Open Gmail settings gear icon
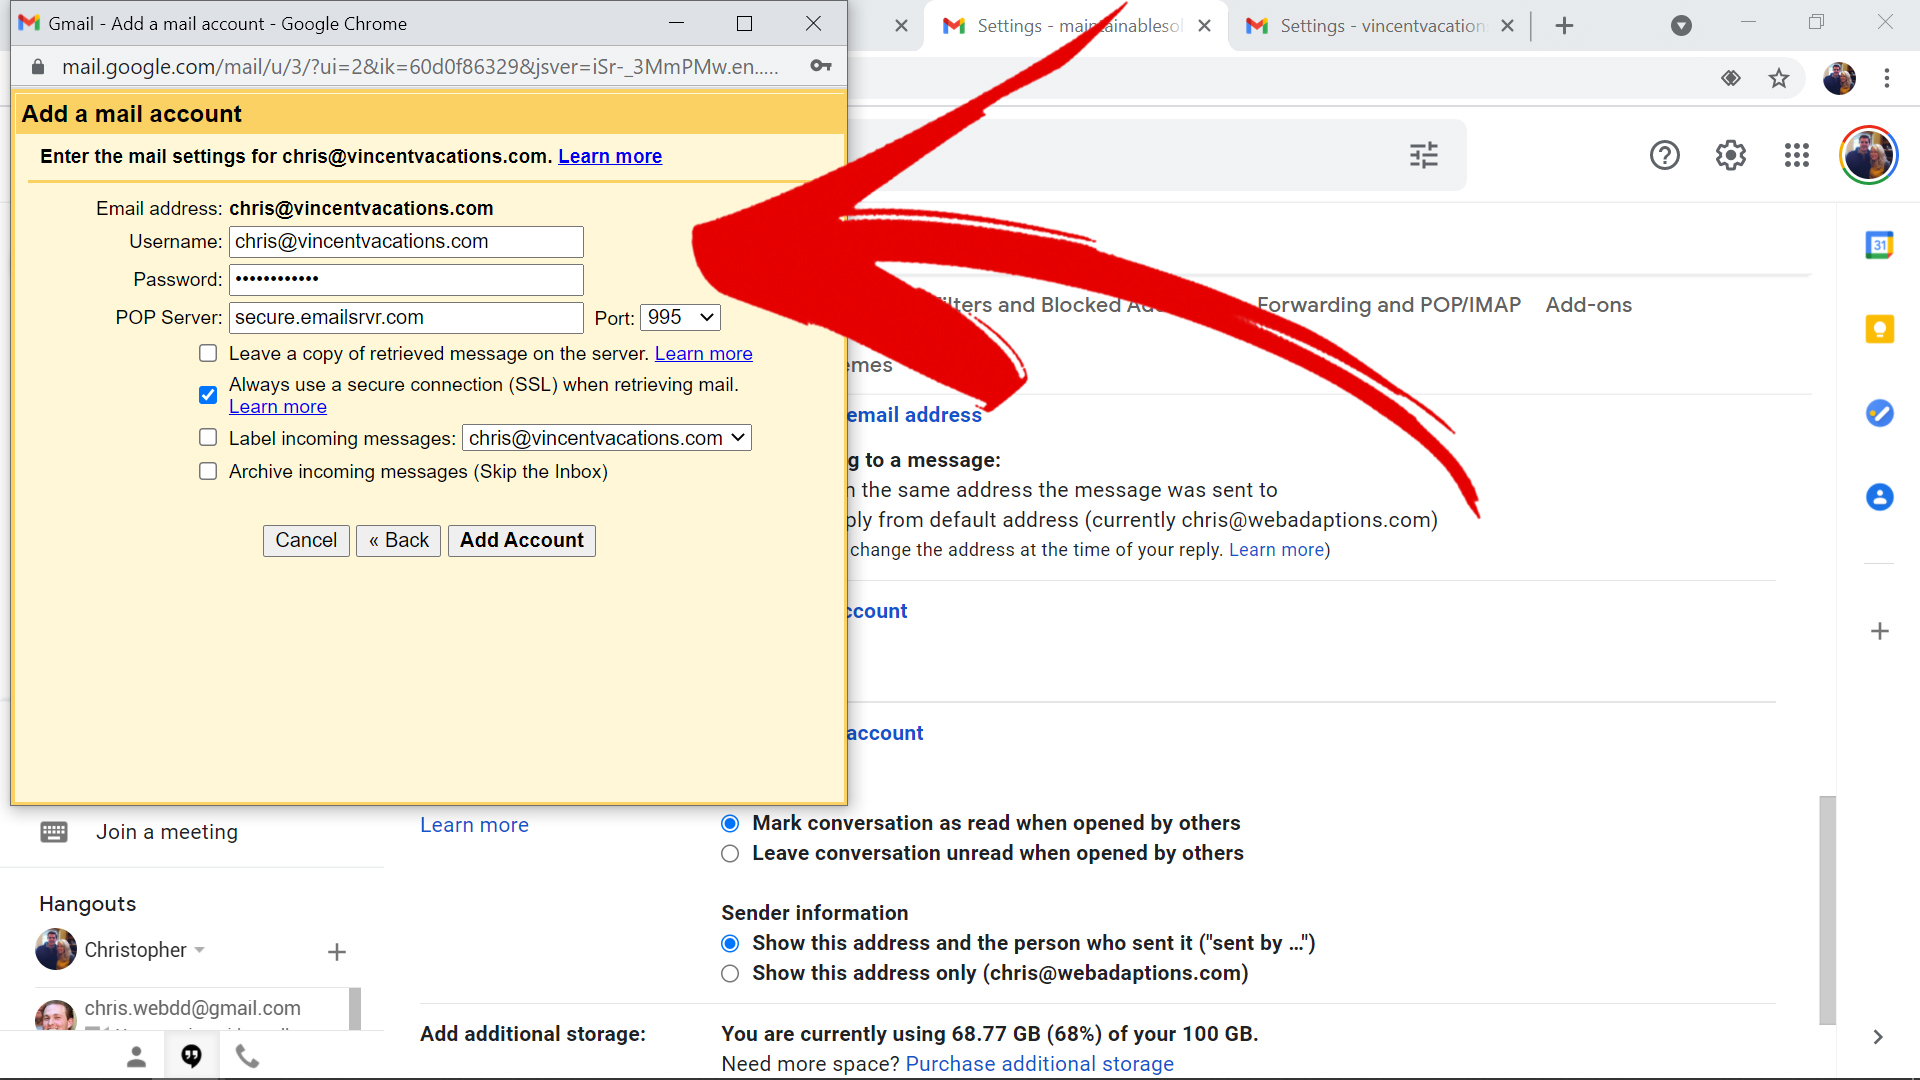This screenshot has height=1080, width=1920. tap(1731, 155)
